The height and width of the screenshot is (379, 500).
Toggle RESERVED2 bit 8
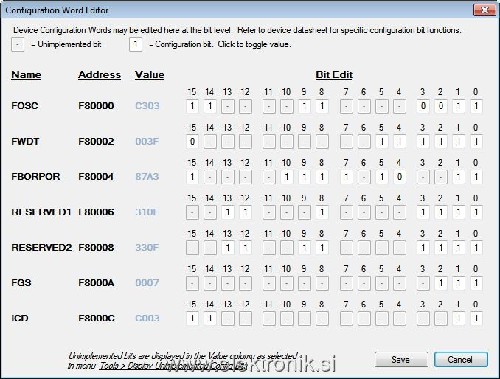(322, 248)
